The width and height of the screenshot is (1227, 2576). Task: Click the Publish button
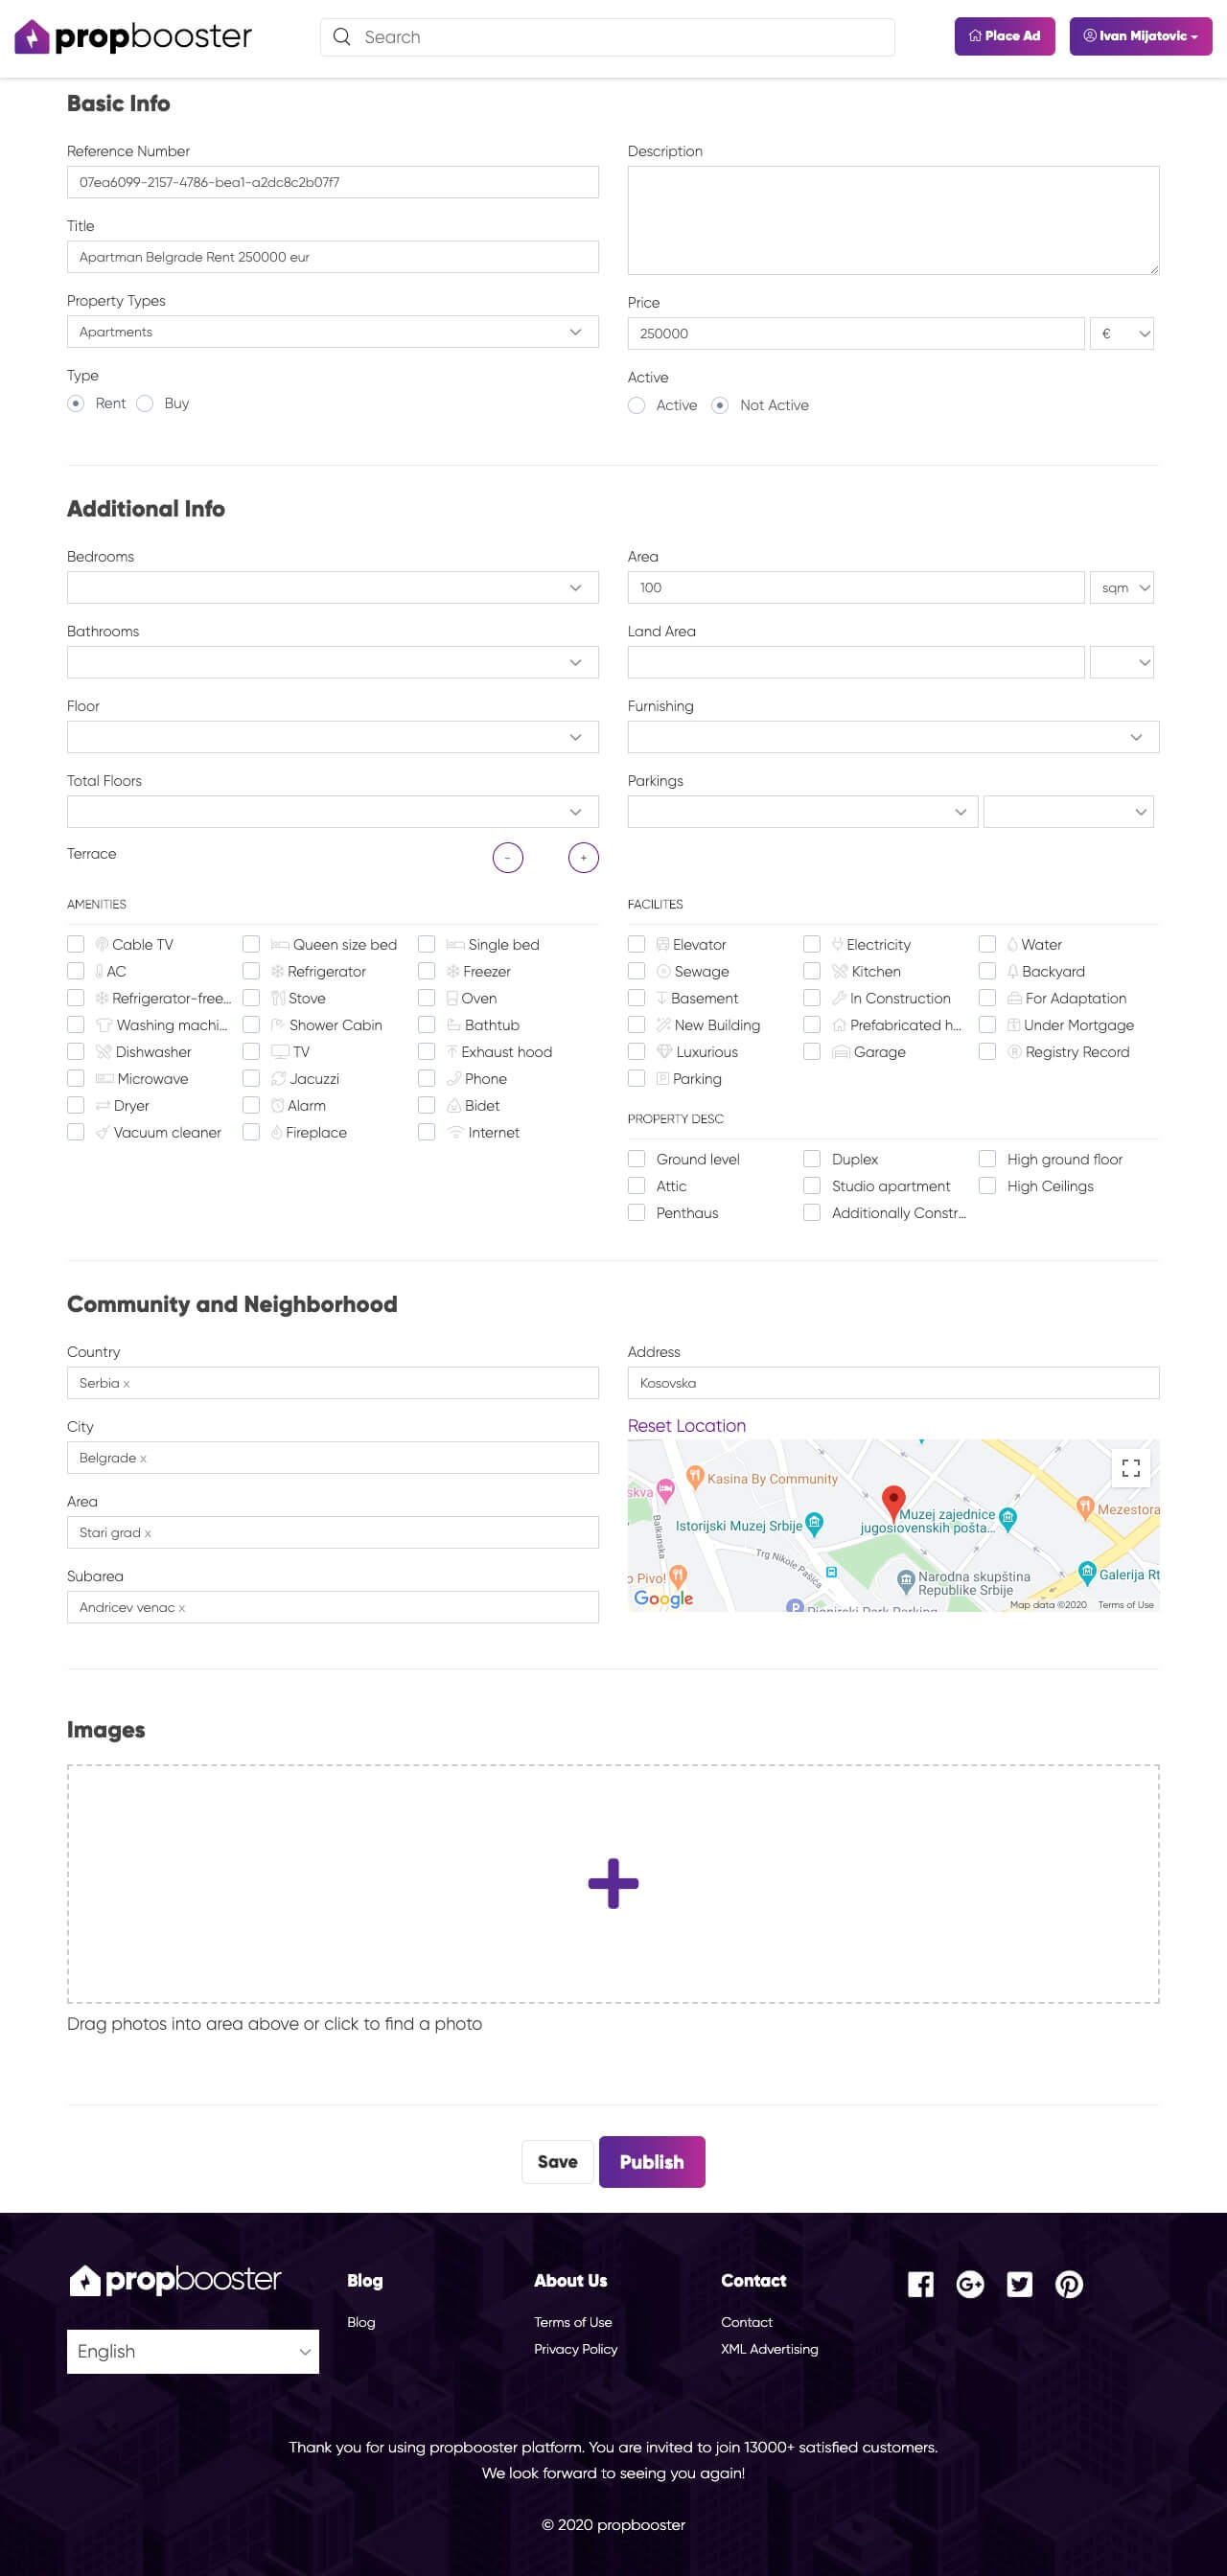pyautogui.click(x=651, y=2161)
